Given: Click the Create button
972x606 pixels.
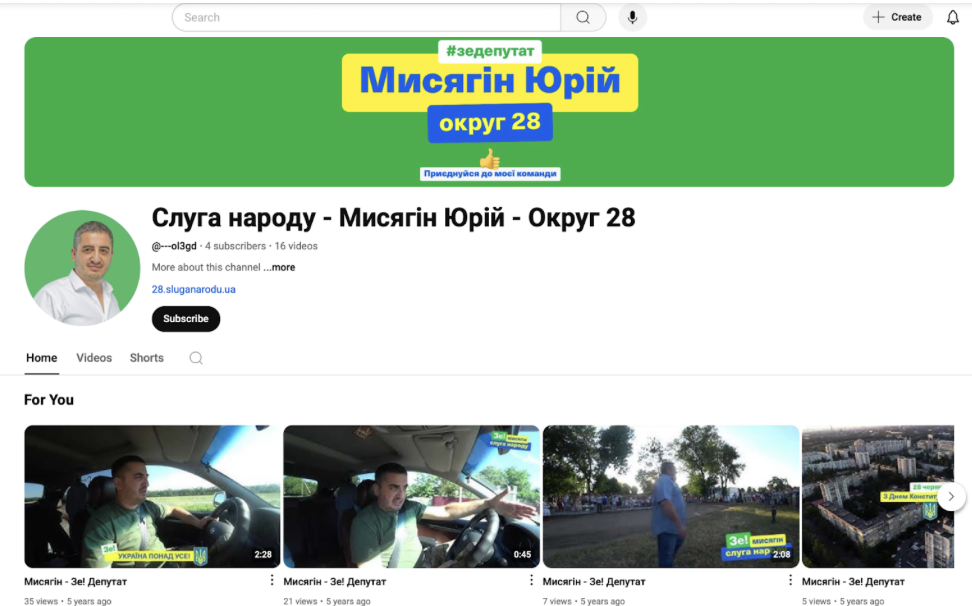Looking at the screenshot, I should pyautogui.click(x=897, y=17).
